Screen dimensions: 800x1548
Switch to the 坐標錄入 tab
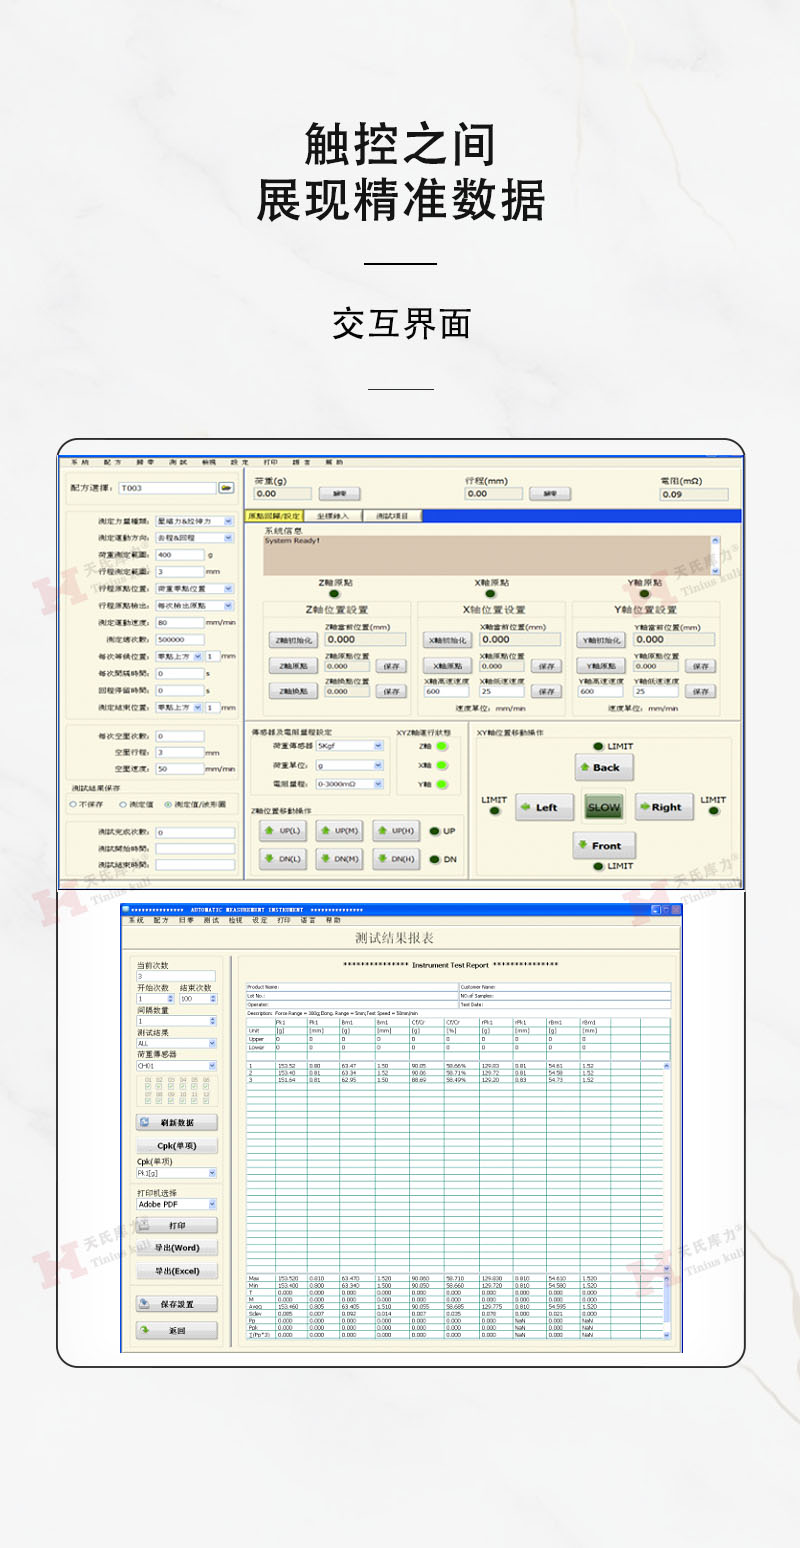pyautogui.click(x=332, y=516)
